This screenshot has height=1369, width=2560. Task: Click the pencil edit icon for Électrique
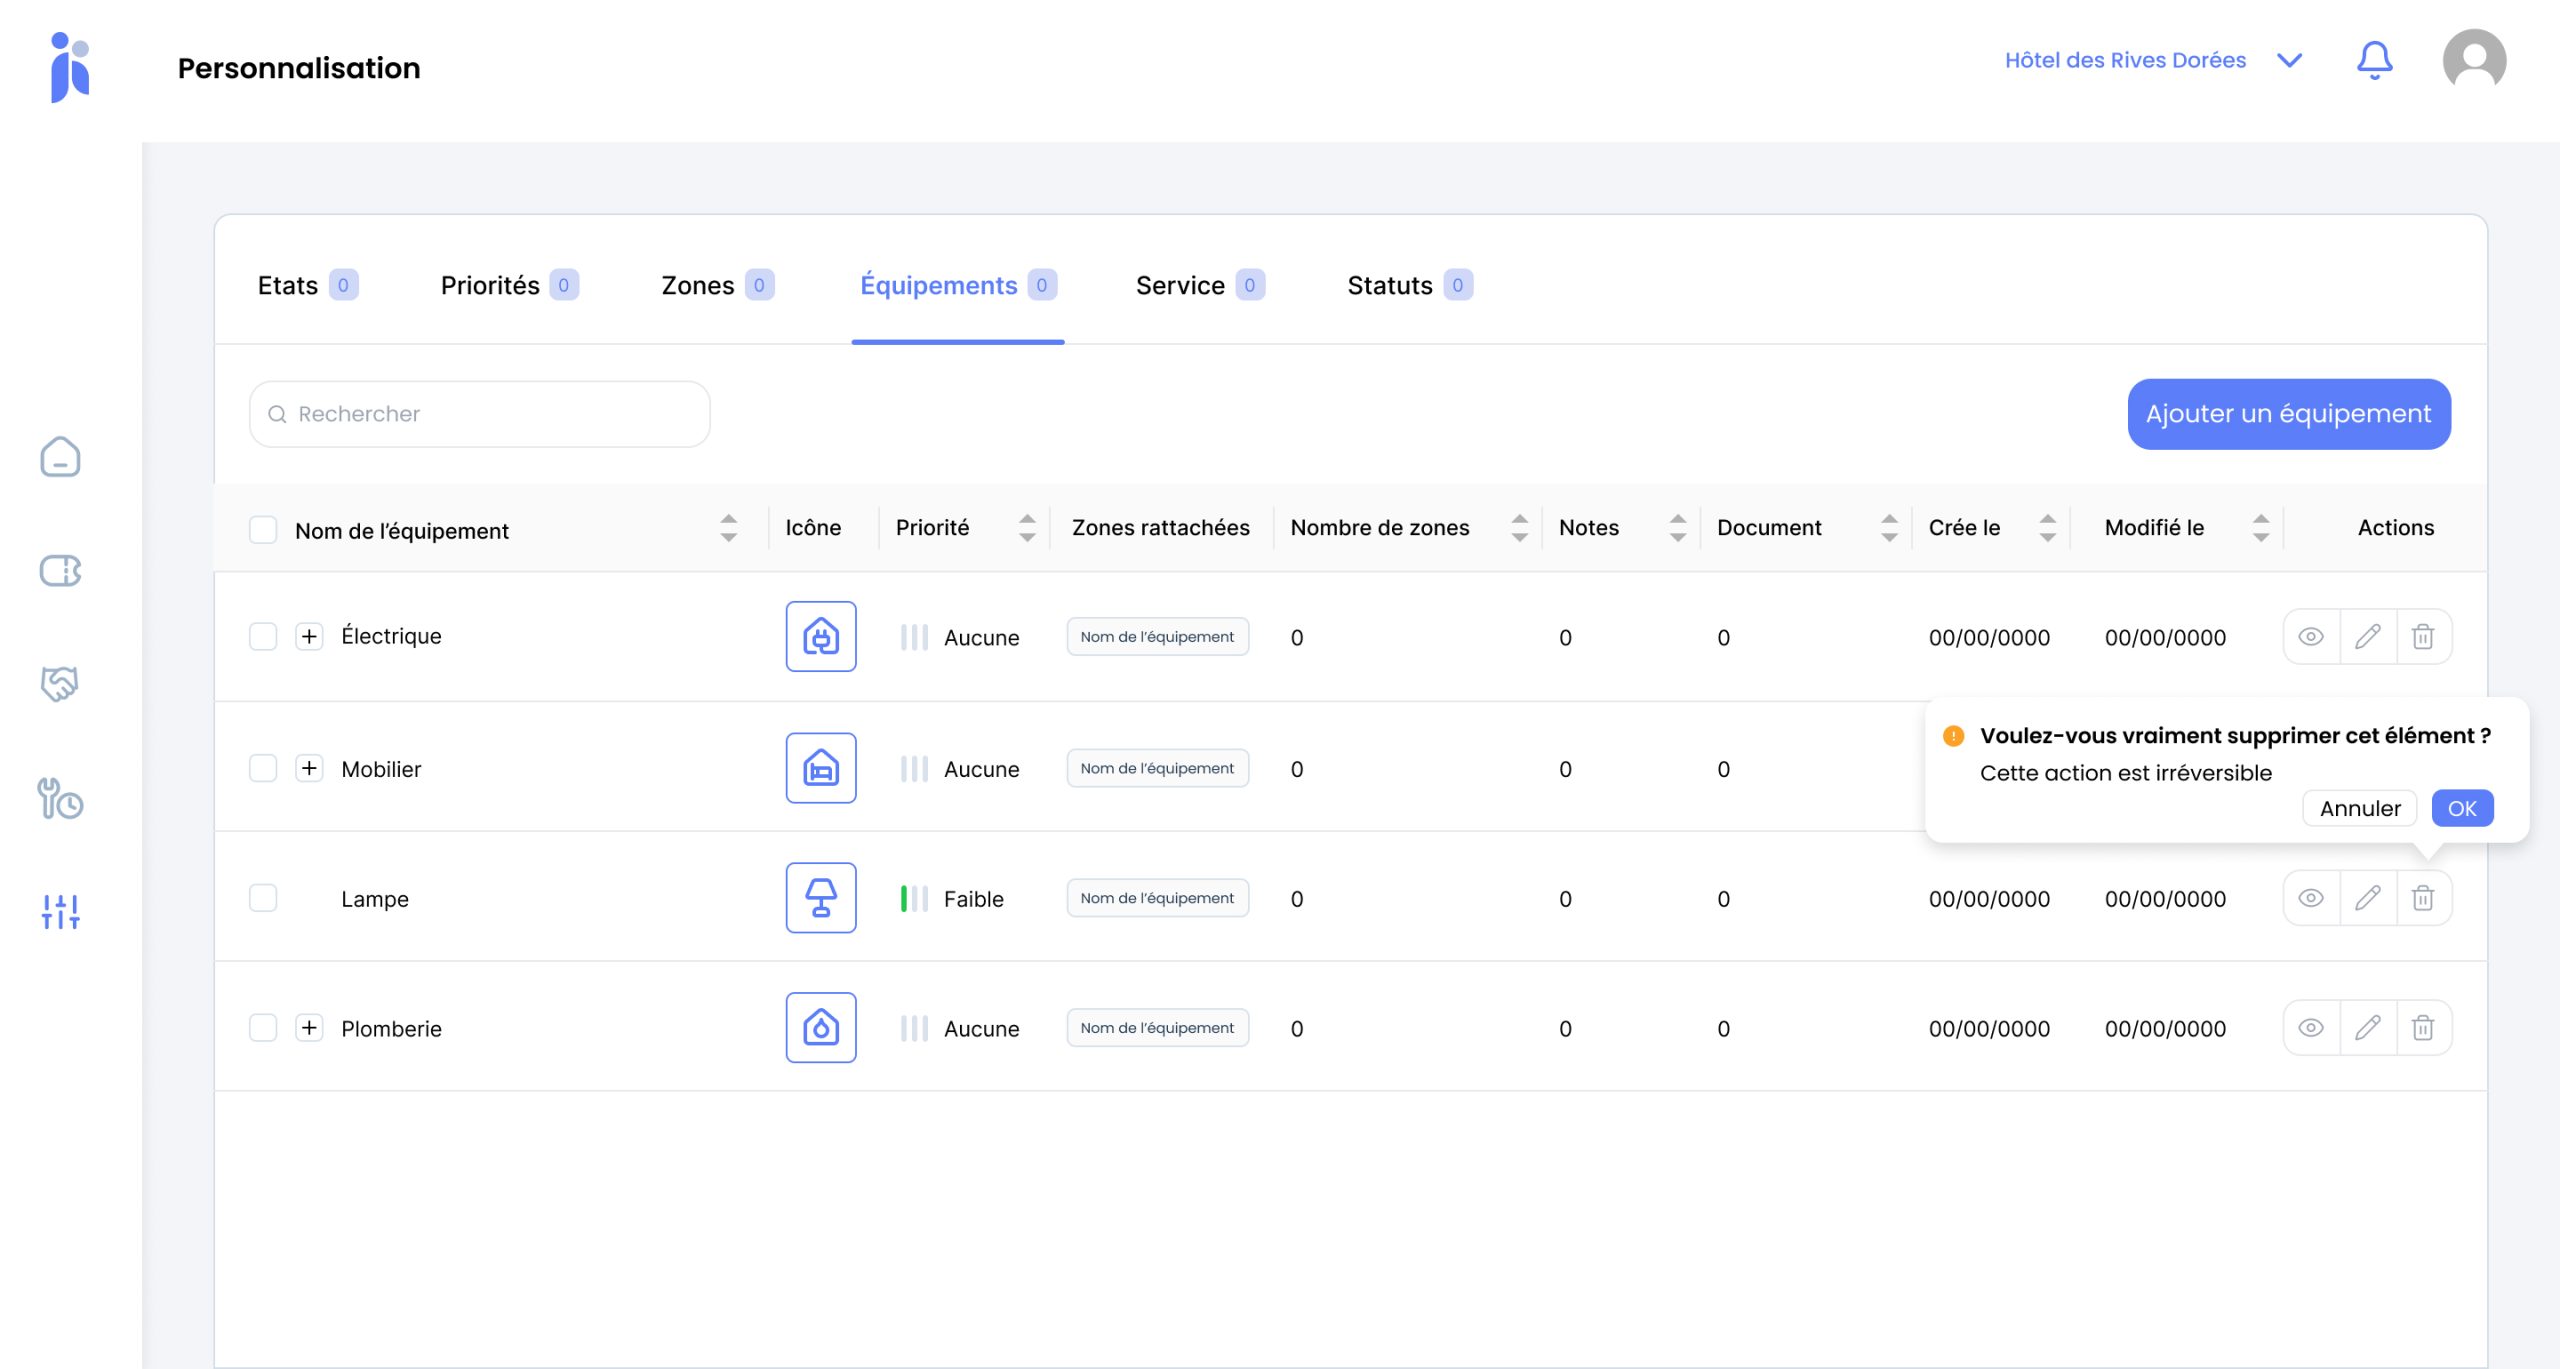coord(2367,637)
